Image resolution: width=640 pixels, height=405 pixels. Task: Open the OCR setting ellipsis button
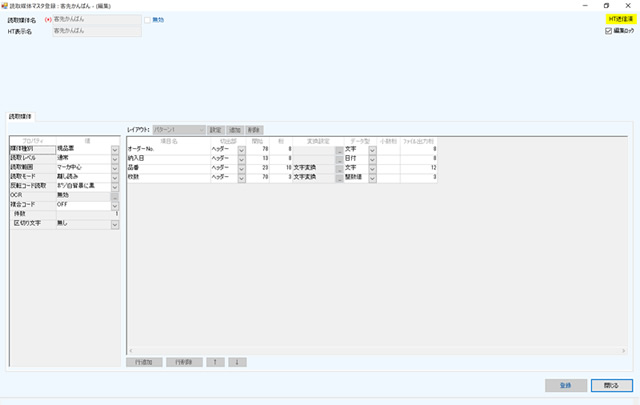[x=115, y=195]
